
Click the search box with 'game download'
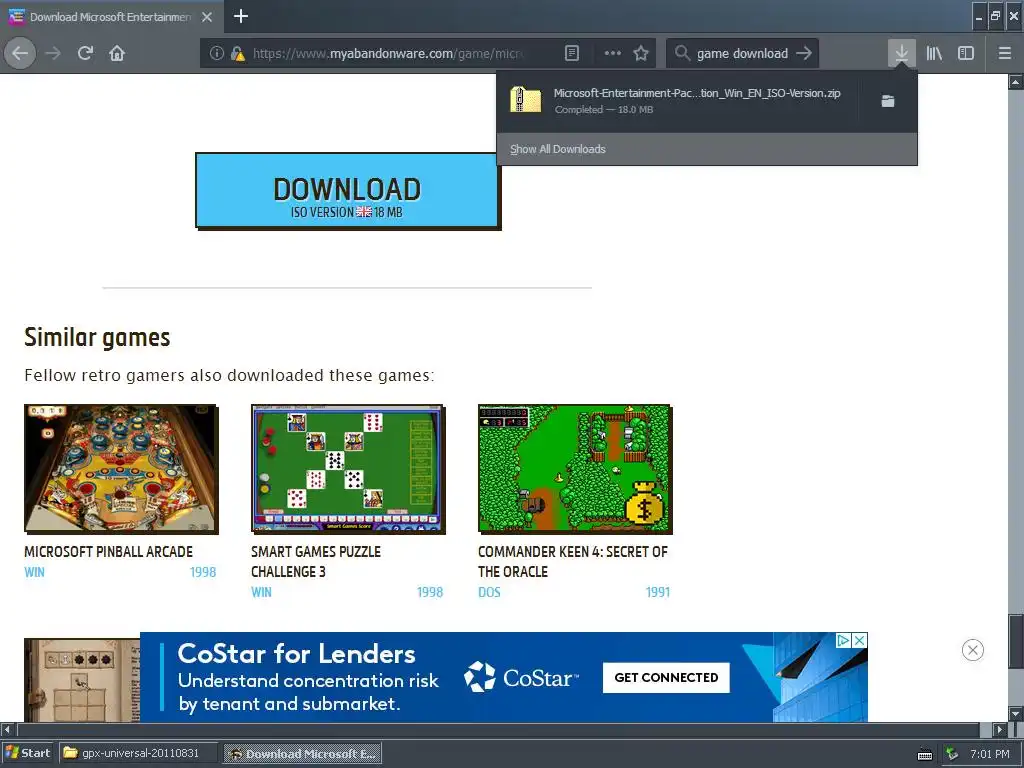point(742,54)
